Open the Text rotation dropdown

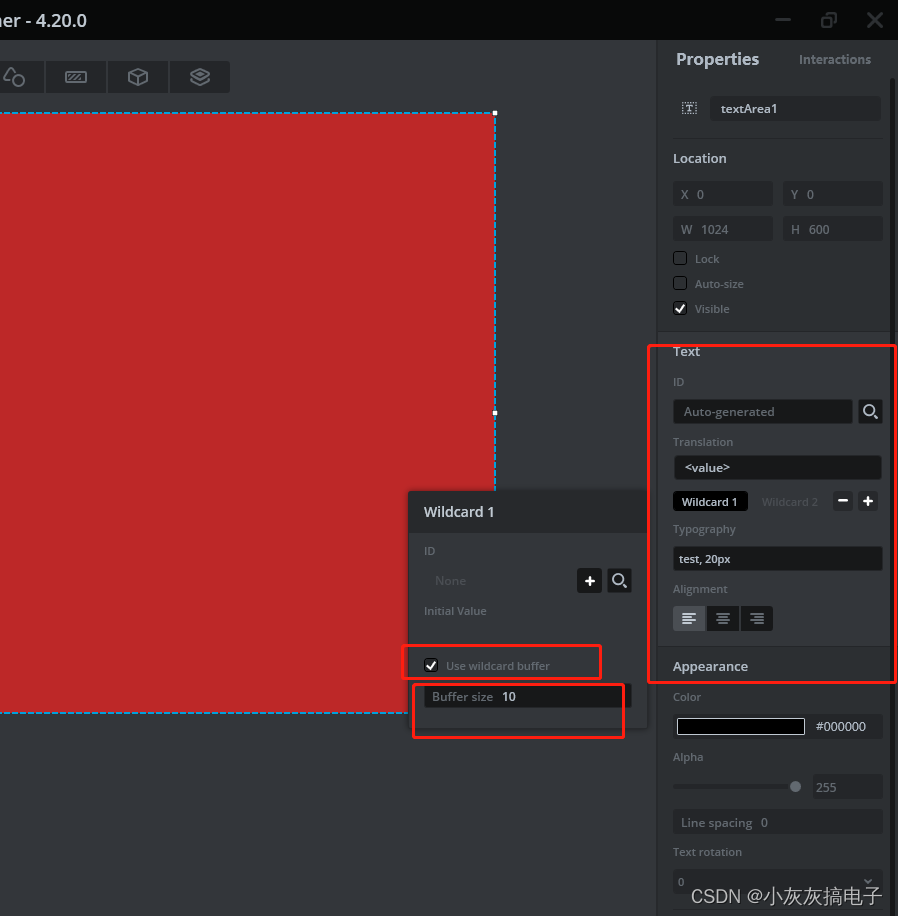778,882
